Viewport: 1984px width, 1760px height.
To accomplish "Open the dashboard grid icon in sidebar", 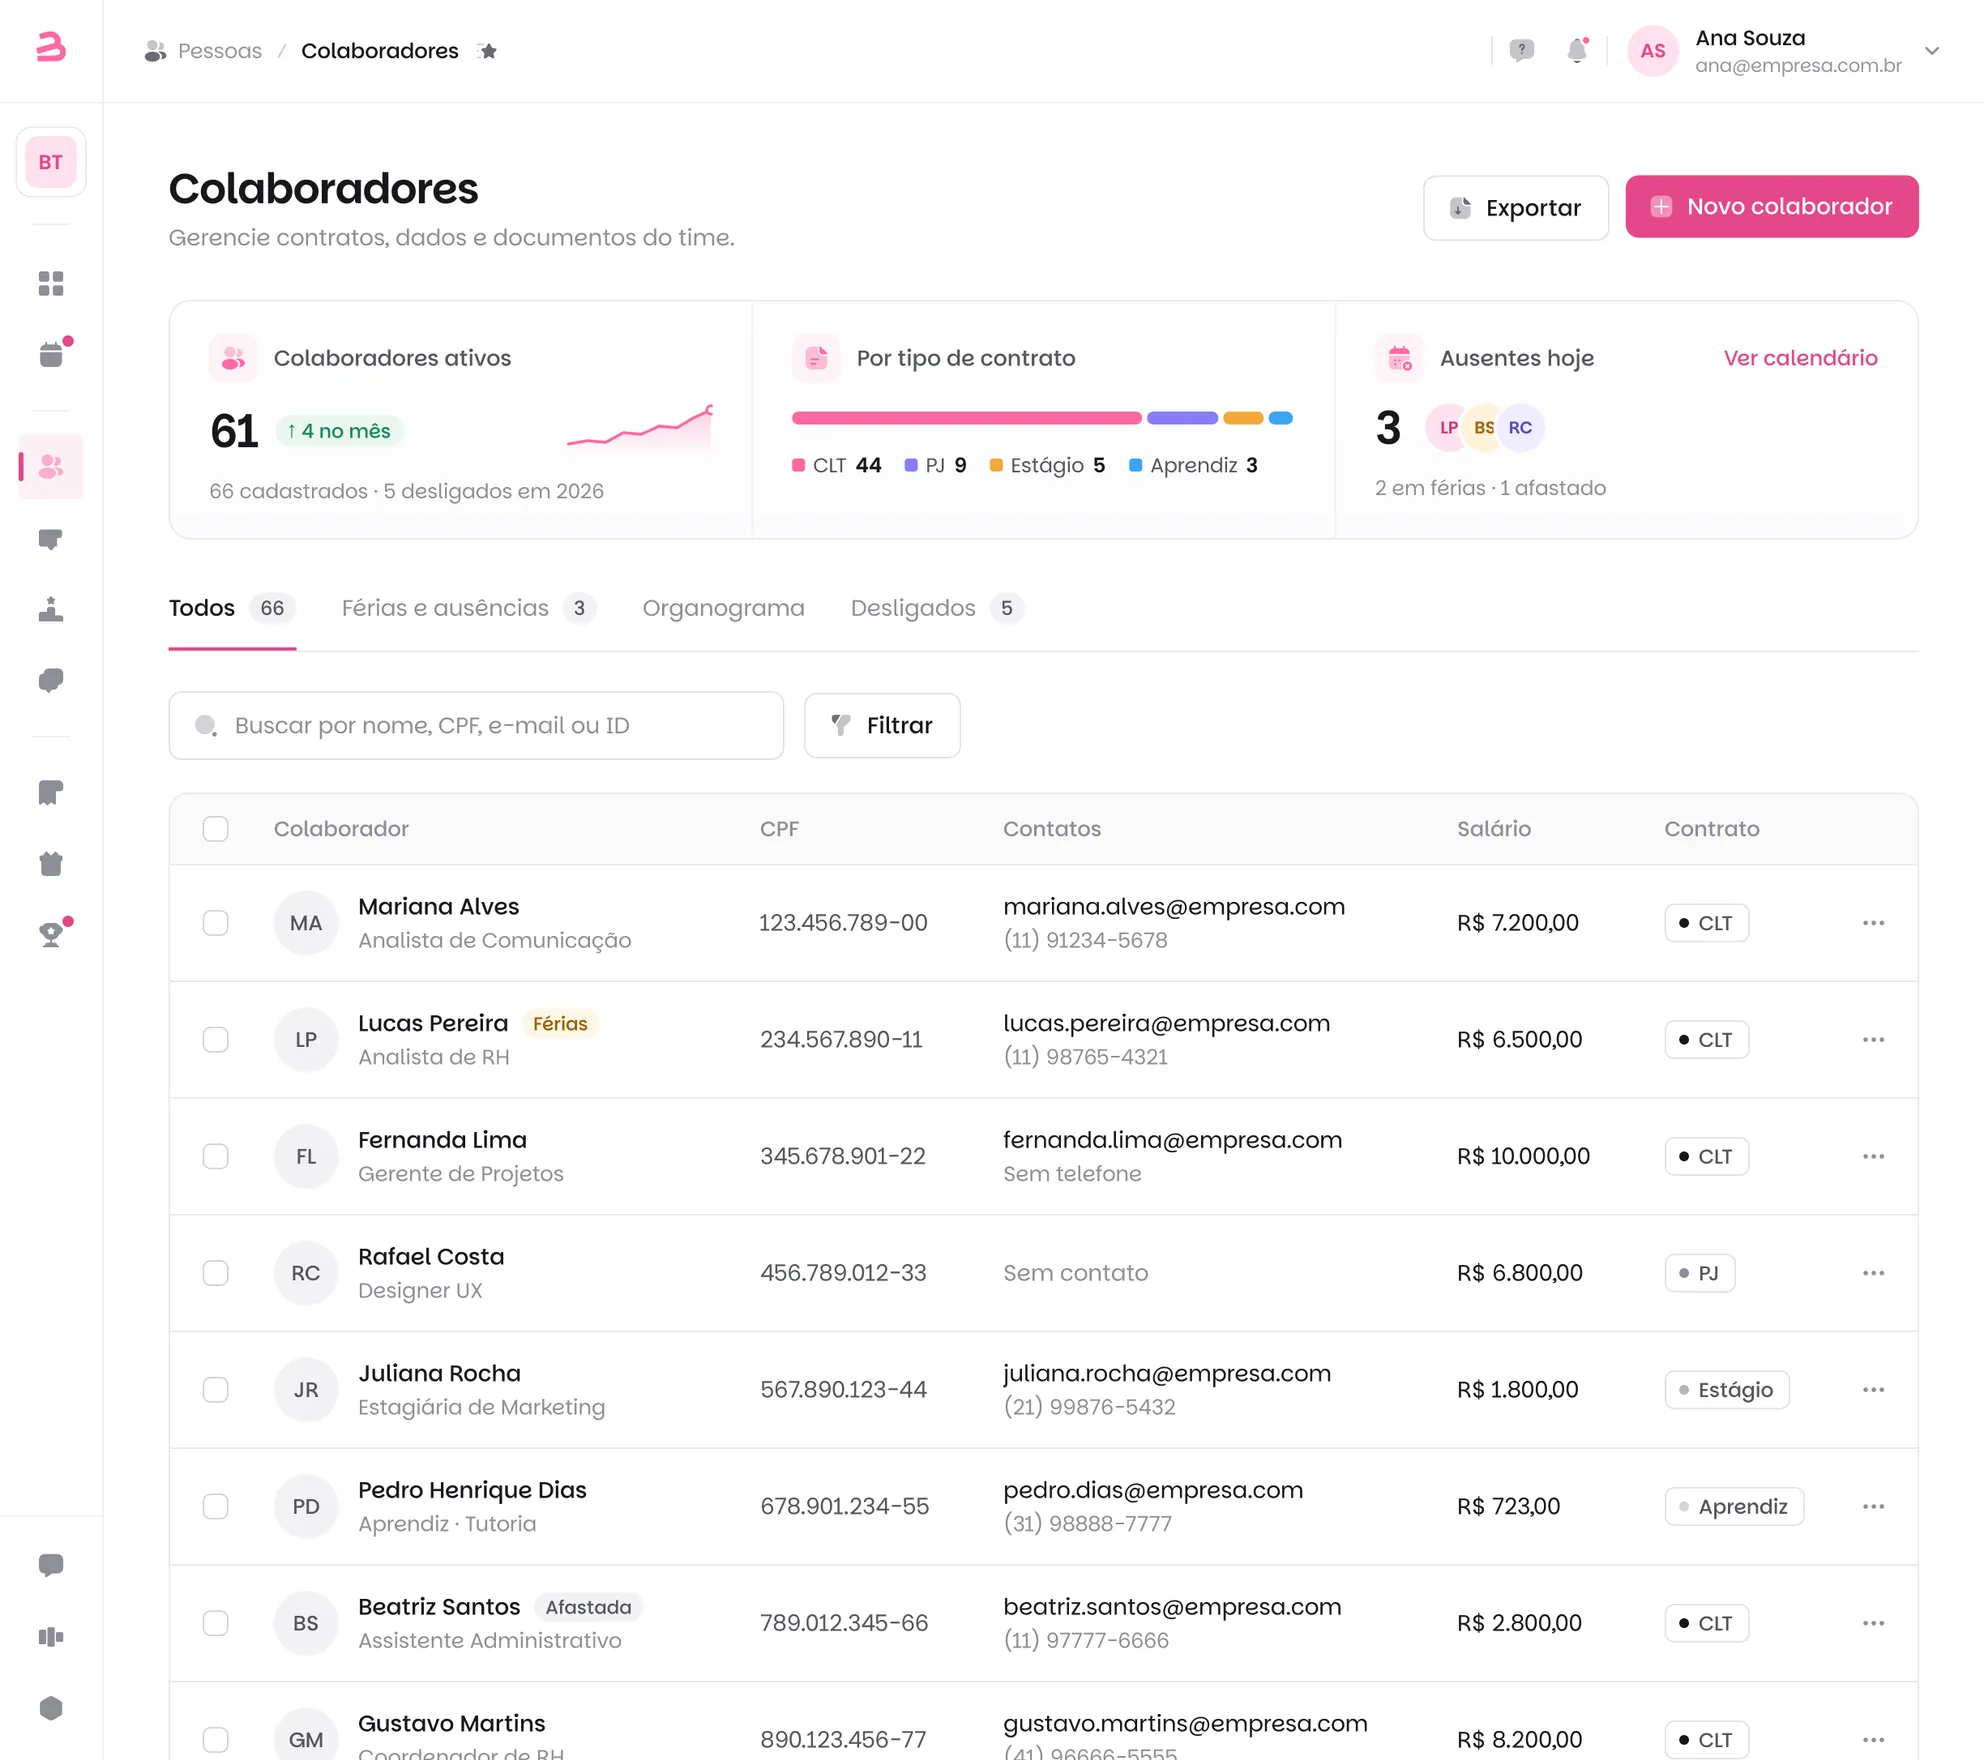I will (51, 284).
